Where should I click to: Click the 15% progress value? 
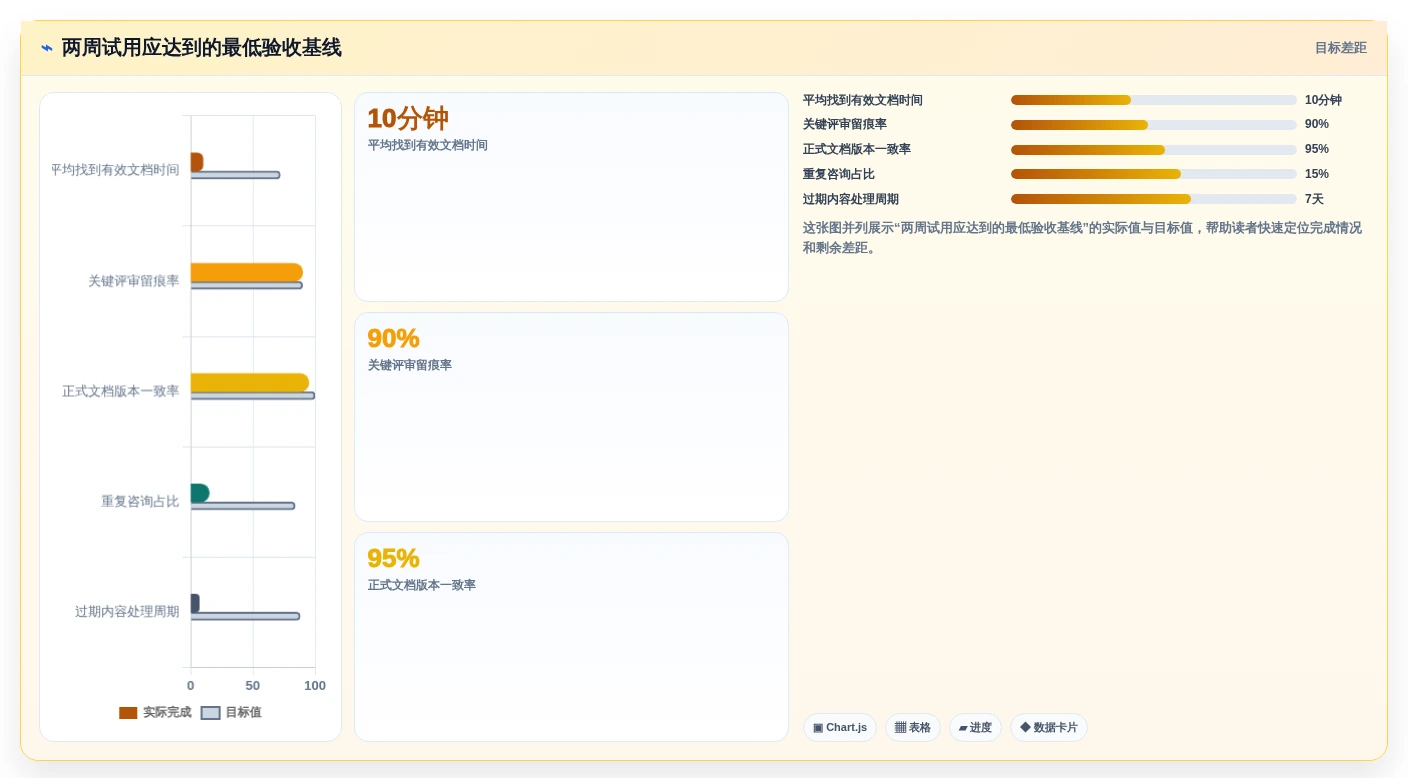(1317, 174)
